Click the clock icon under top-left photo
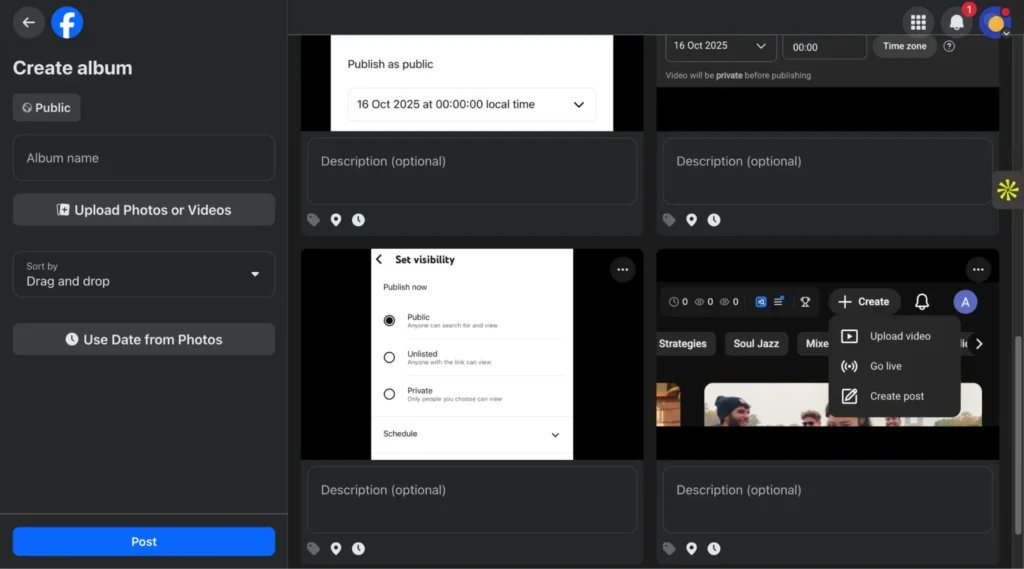1024x569 pixels. pyautogui.click(x=358, y=220)
